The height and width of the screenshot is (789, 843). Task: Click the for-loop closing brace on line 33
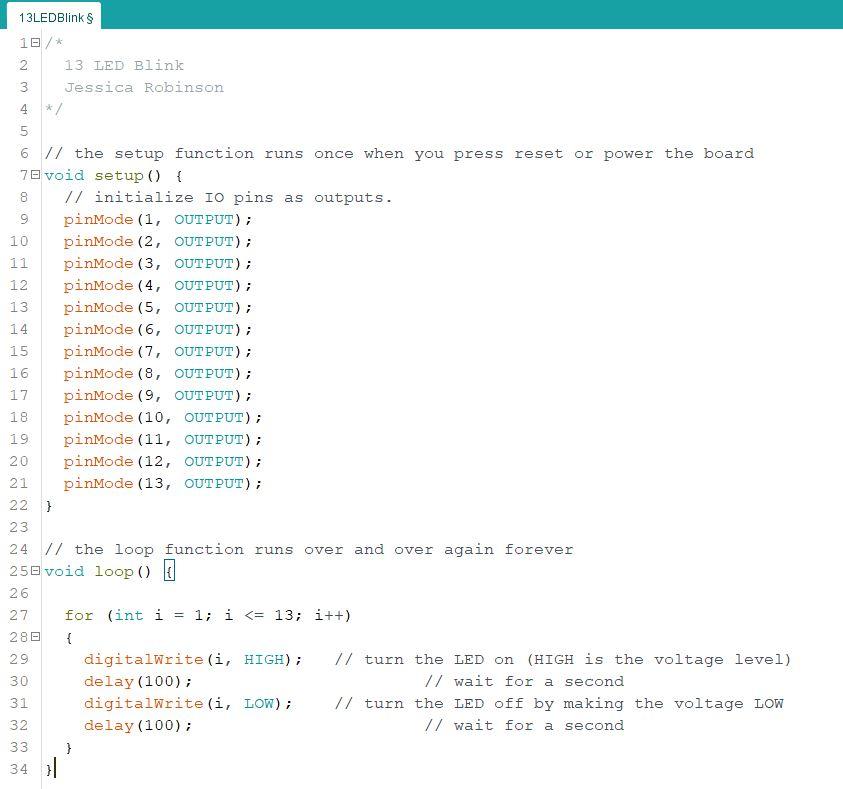click(69, 748)
